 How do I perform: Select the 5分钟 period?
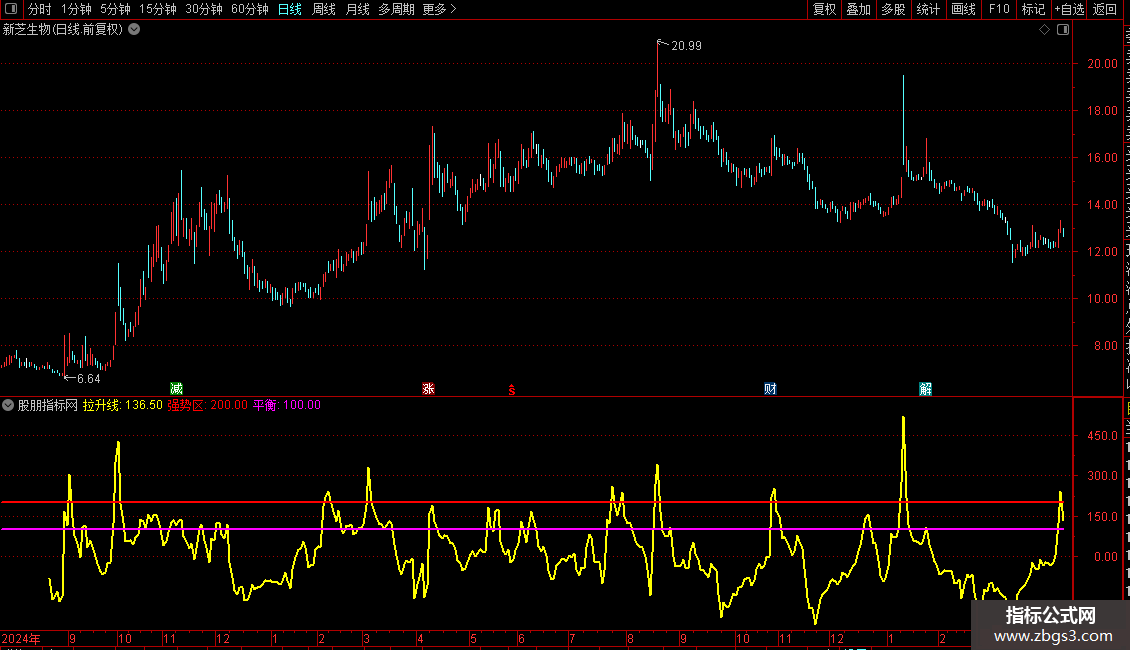point(115,9)
